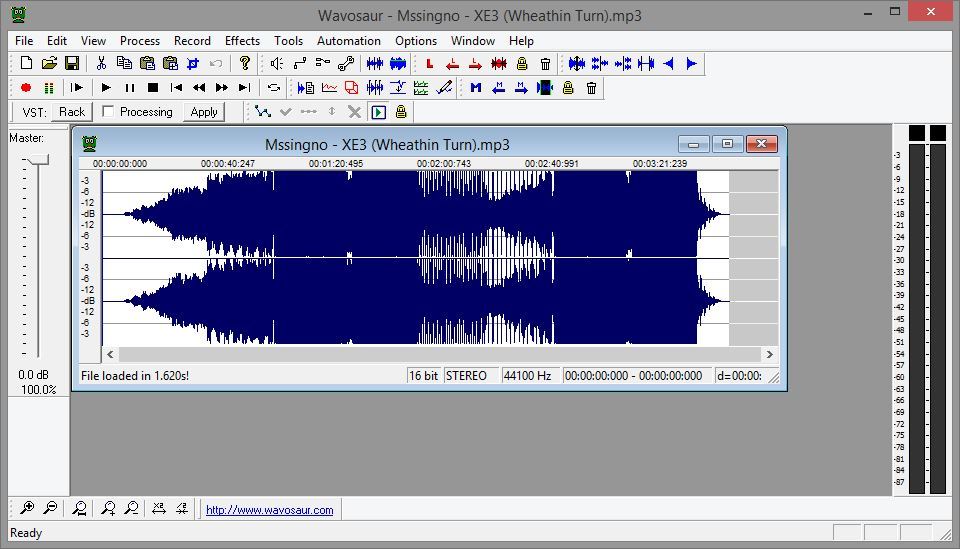Toggle the marker lock icon
The width and height of the screenshot is (960, 549).
568,88
